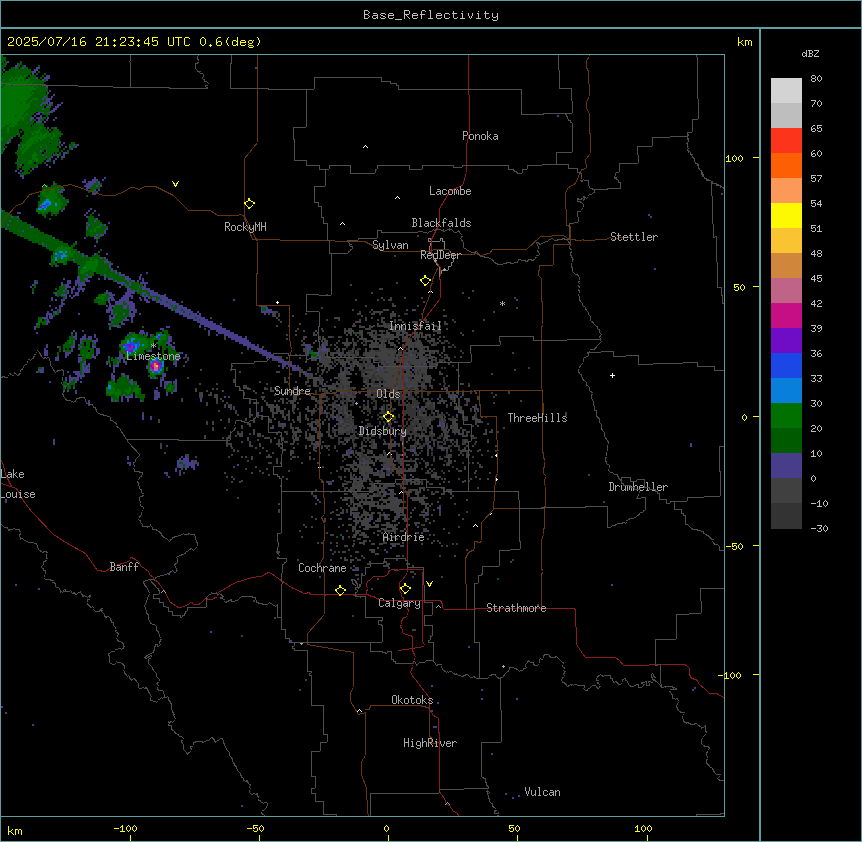
Task: Click the Sylvan label on the map
Action: click(390, 245)
